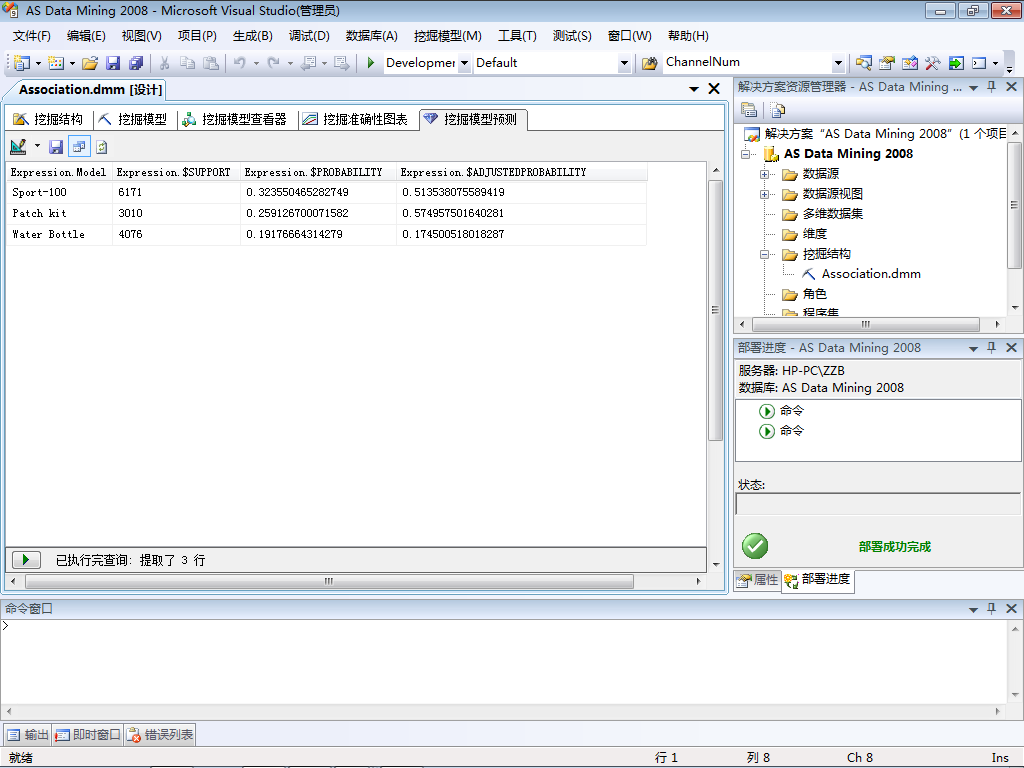Open the ChannelNum find combo box dropdown

pos(838,63)
